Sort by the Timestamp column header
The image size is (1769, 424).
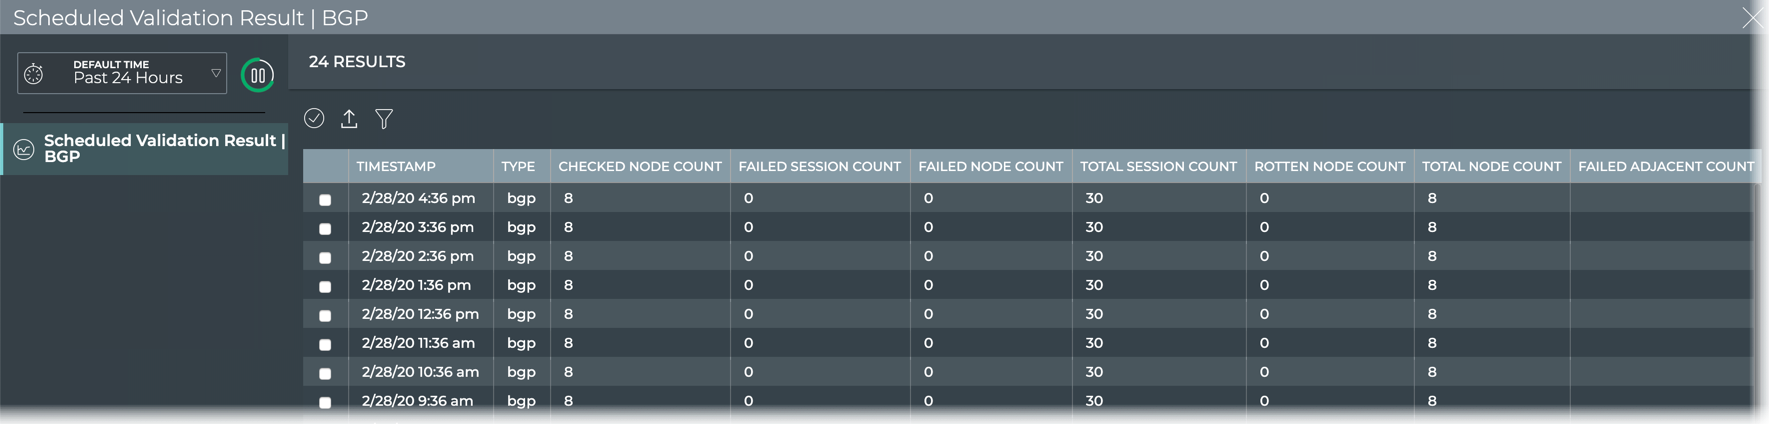click(x=396, y=167)
